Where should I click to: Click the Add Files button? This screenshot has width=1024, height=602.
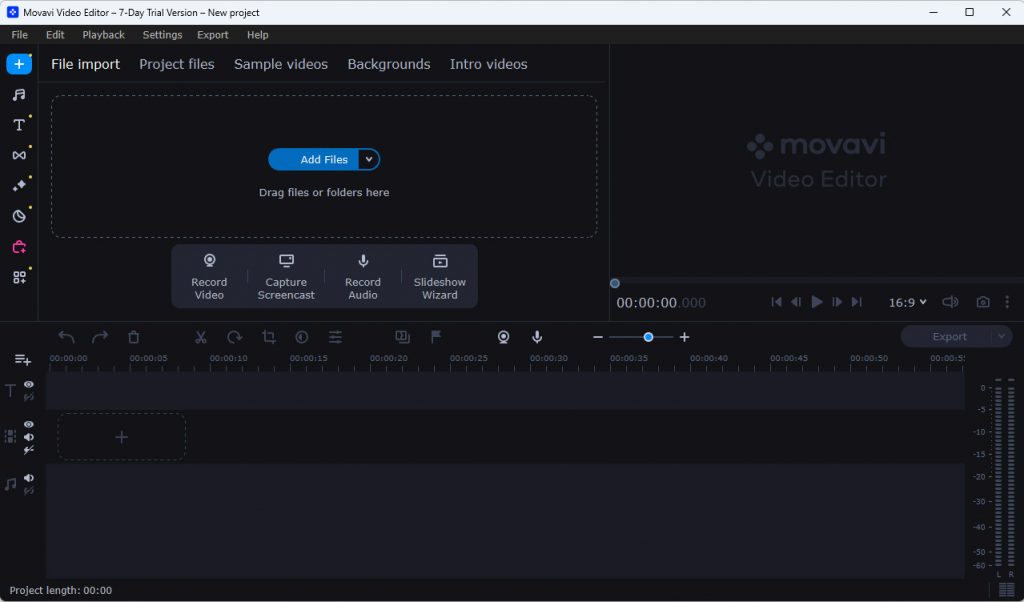click(x=314, y=159)
